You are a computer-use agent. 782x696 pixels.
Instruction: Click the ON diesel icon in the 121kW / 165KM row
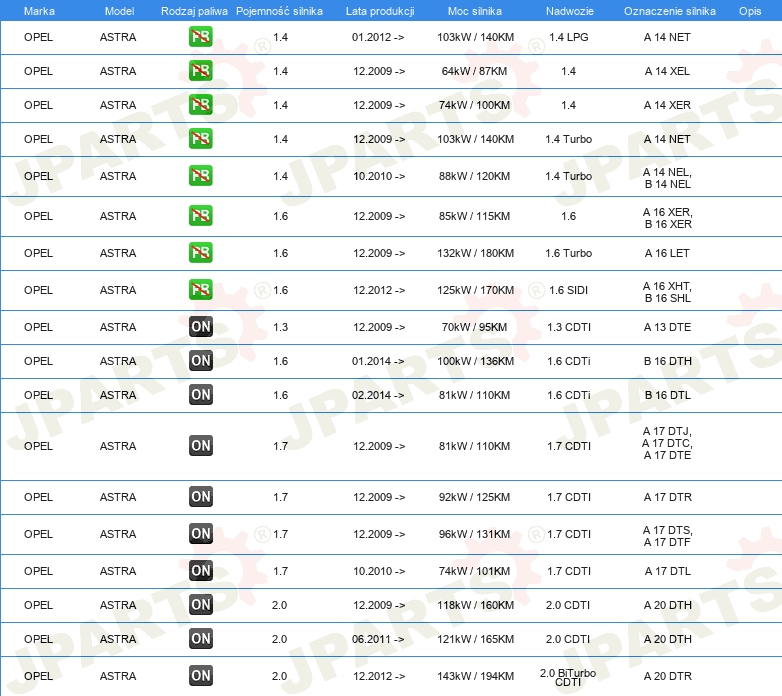click(201, 639)
